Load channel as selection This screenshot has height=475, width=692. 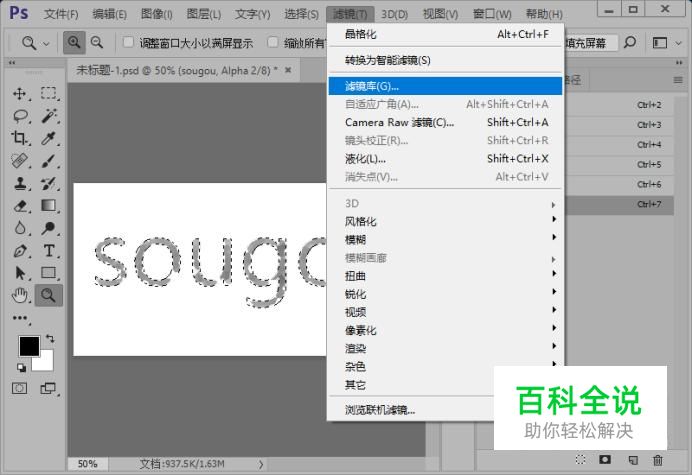pos(580,460)
